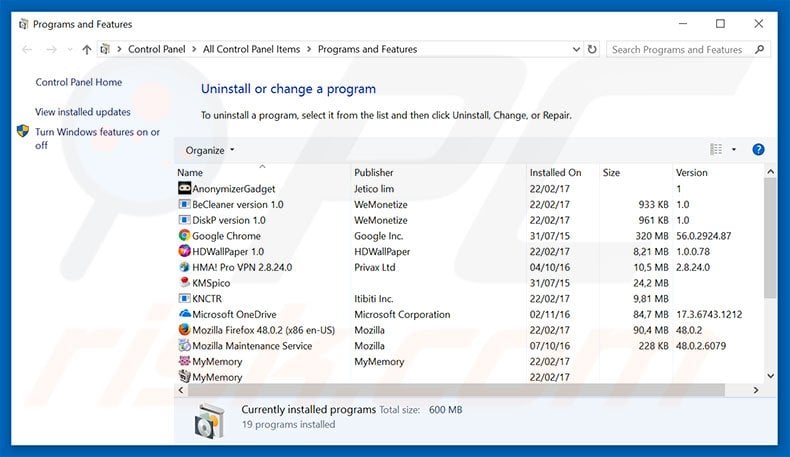The image size is (790, 457).
Task: Click the last MyMemory row icon
Action: coord(184,376)
